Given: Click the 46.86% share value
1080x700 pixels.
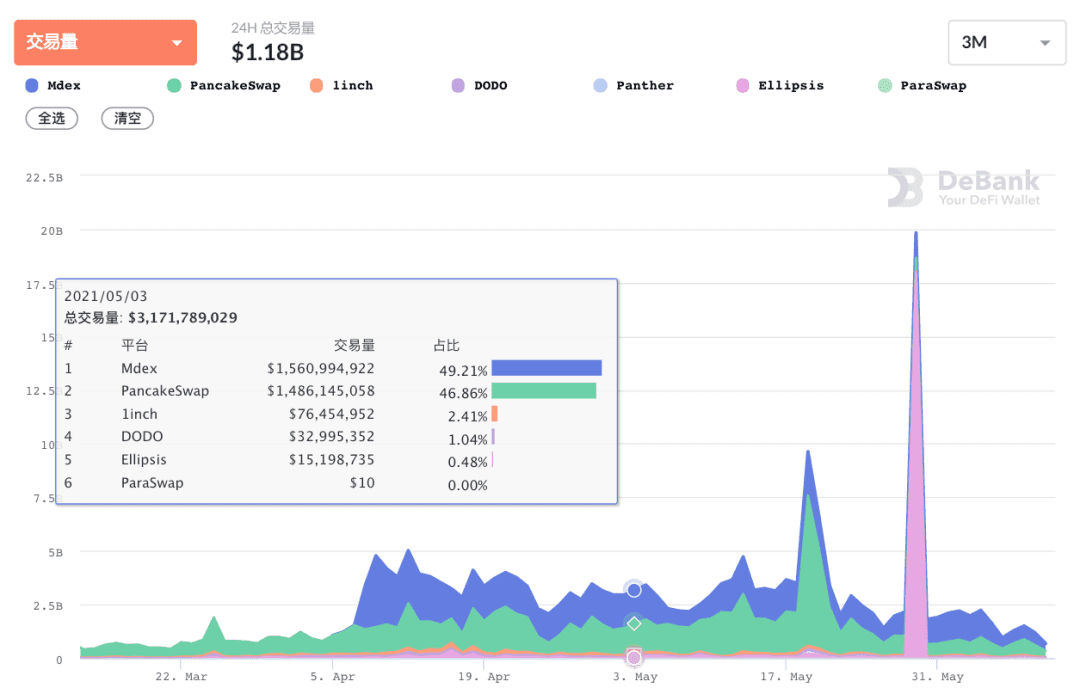Looking at the screenshot, I should pos(463,393).
